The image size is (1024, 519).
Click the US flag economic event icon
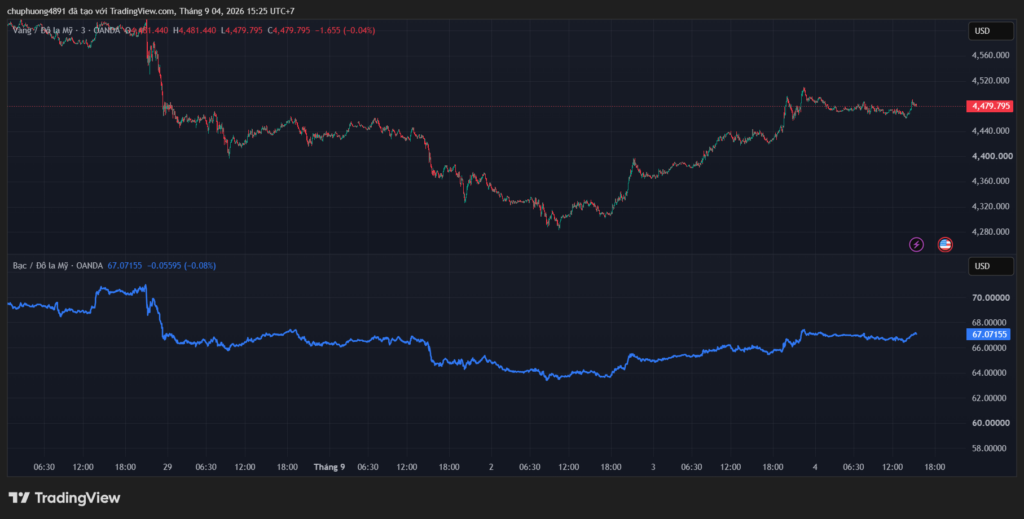(944, 245)
